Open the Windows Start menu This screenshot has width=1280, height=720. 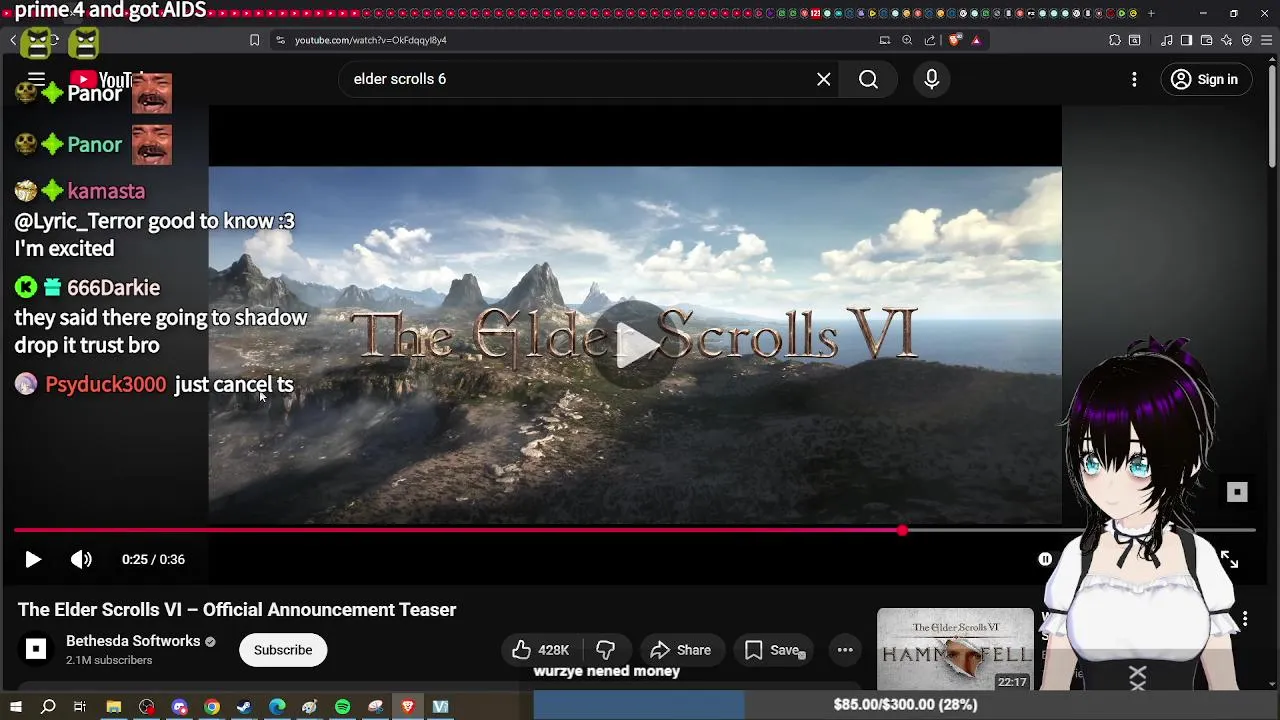[x=15, y=707]
